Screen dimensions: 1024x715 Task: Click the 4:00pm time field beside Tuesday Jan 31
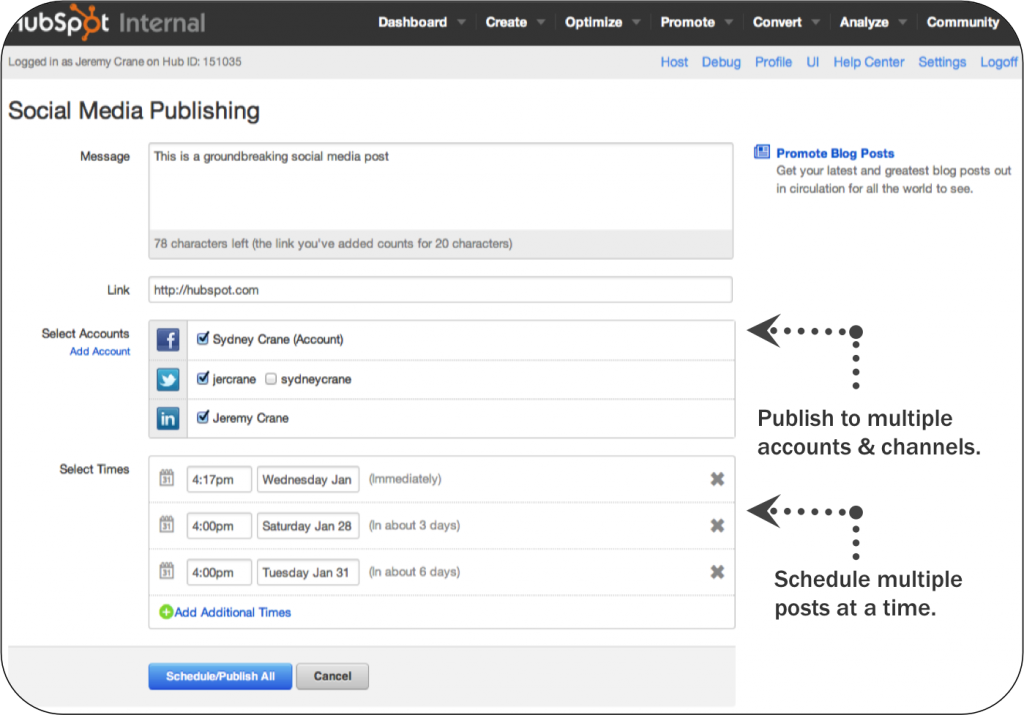219,572
